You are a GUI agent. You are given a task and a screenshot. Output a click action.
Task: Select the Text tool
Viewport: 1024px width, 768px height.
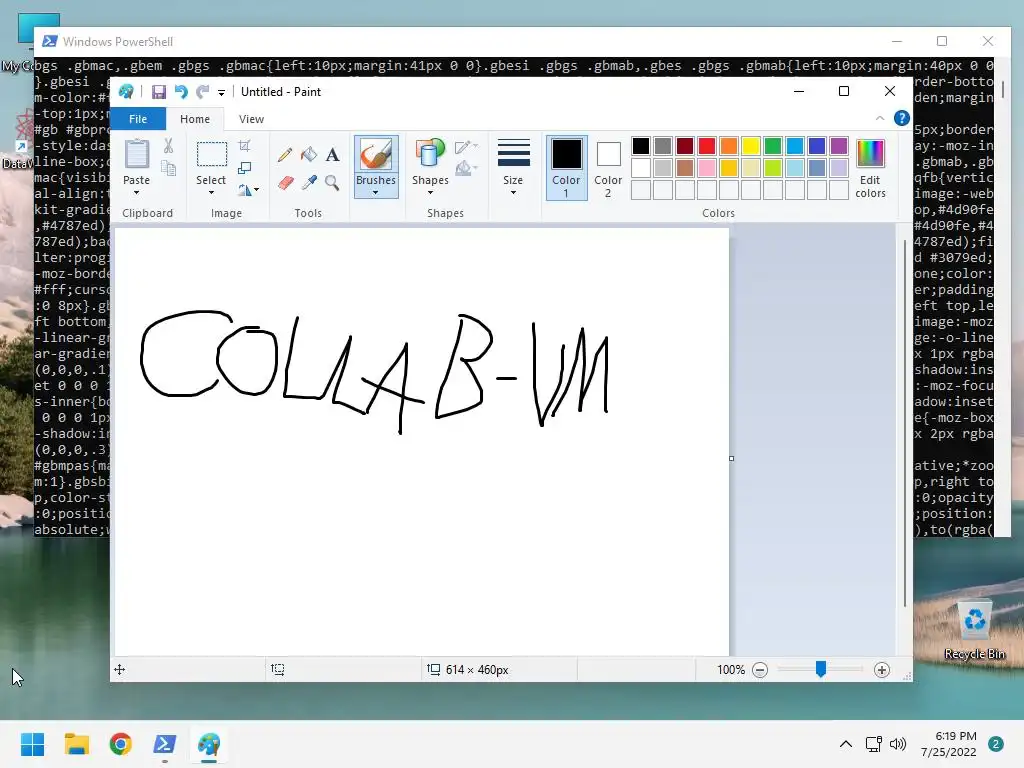[332, 155]
